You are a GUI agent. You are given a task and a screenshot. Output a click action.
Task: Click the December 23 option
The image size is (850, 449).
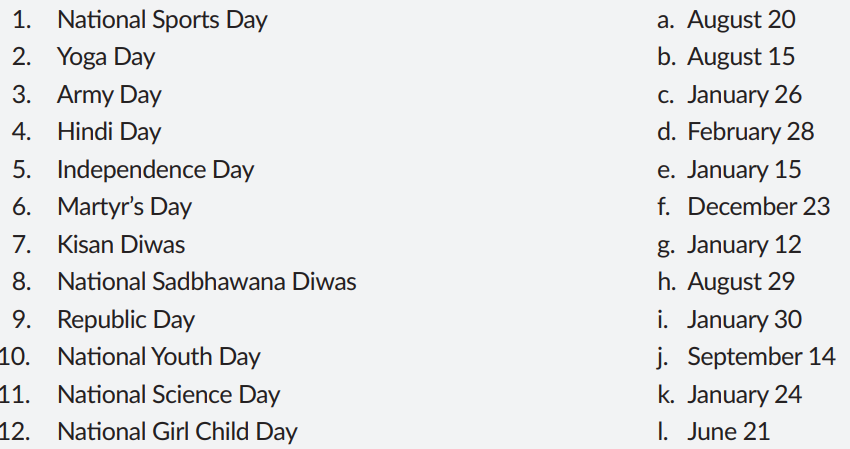(x=758, y=207)
